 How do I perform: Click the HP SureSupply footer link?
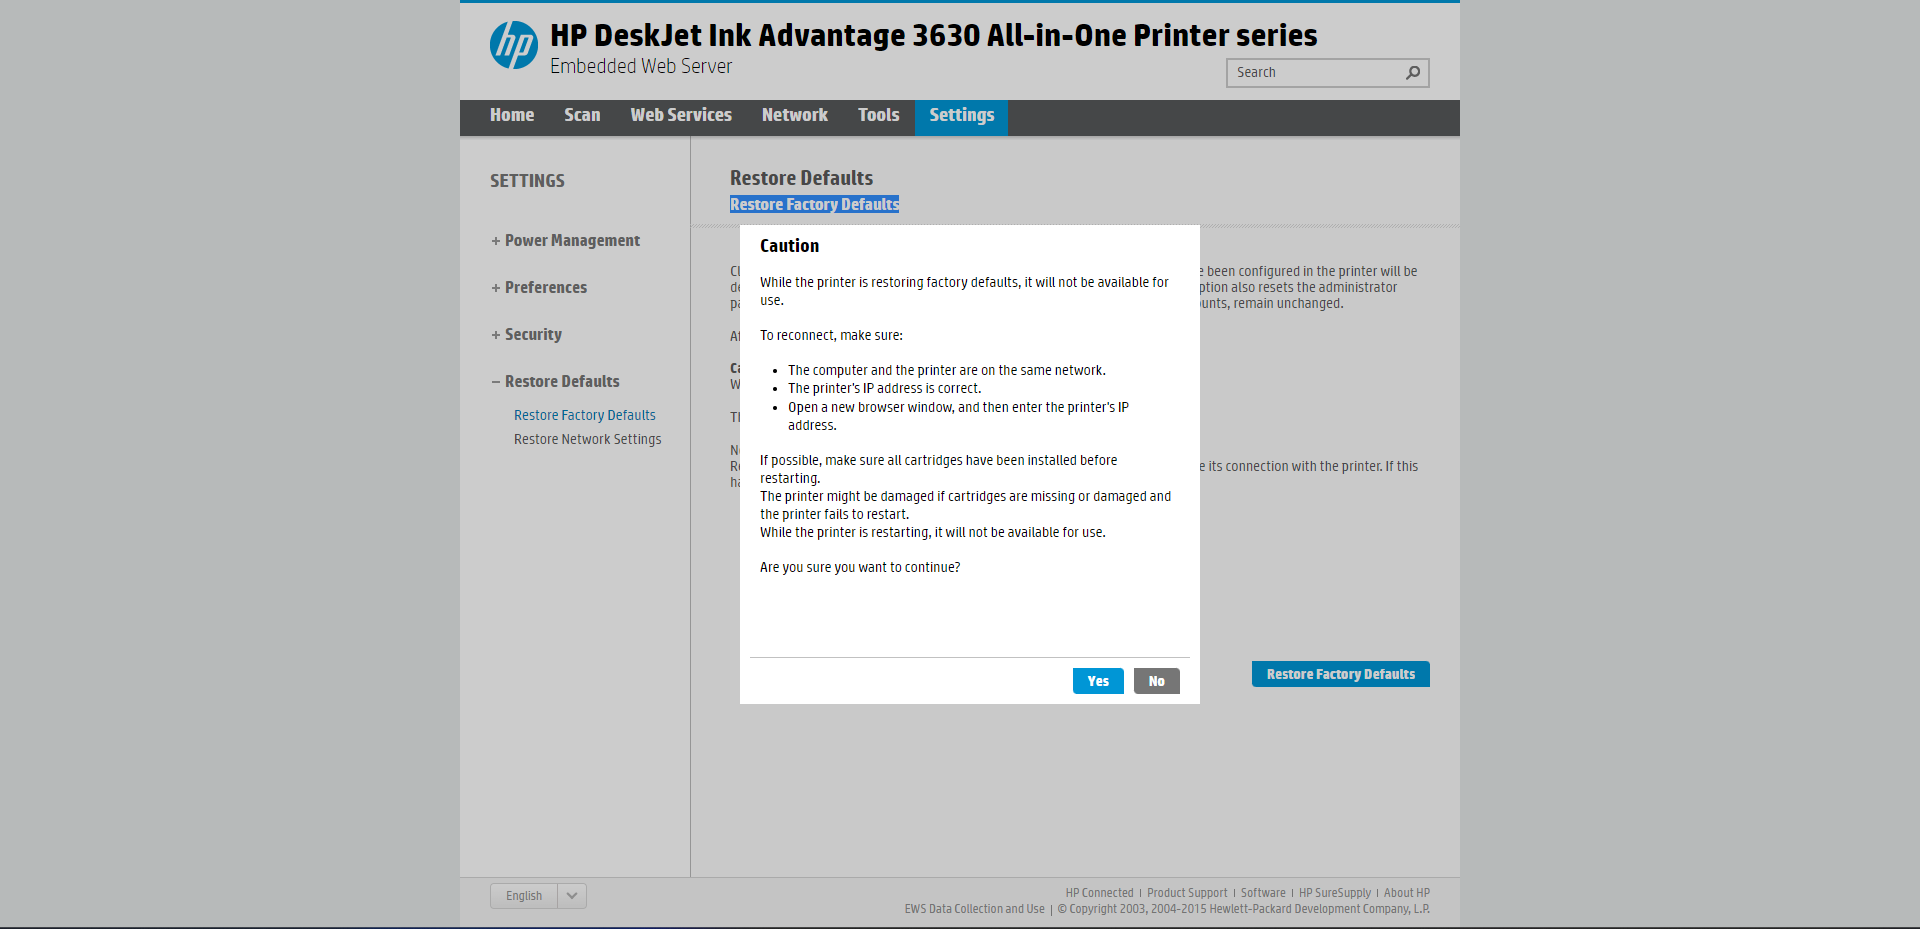1334,893
